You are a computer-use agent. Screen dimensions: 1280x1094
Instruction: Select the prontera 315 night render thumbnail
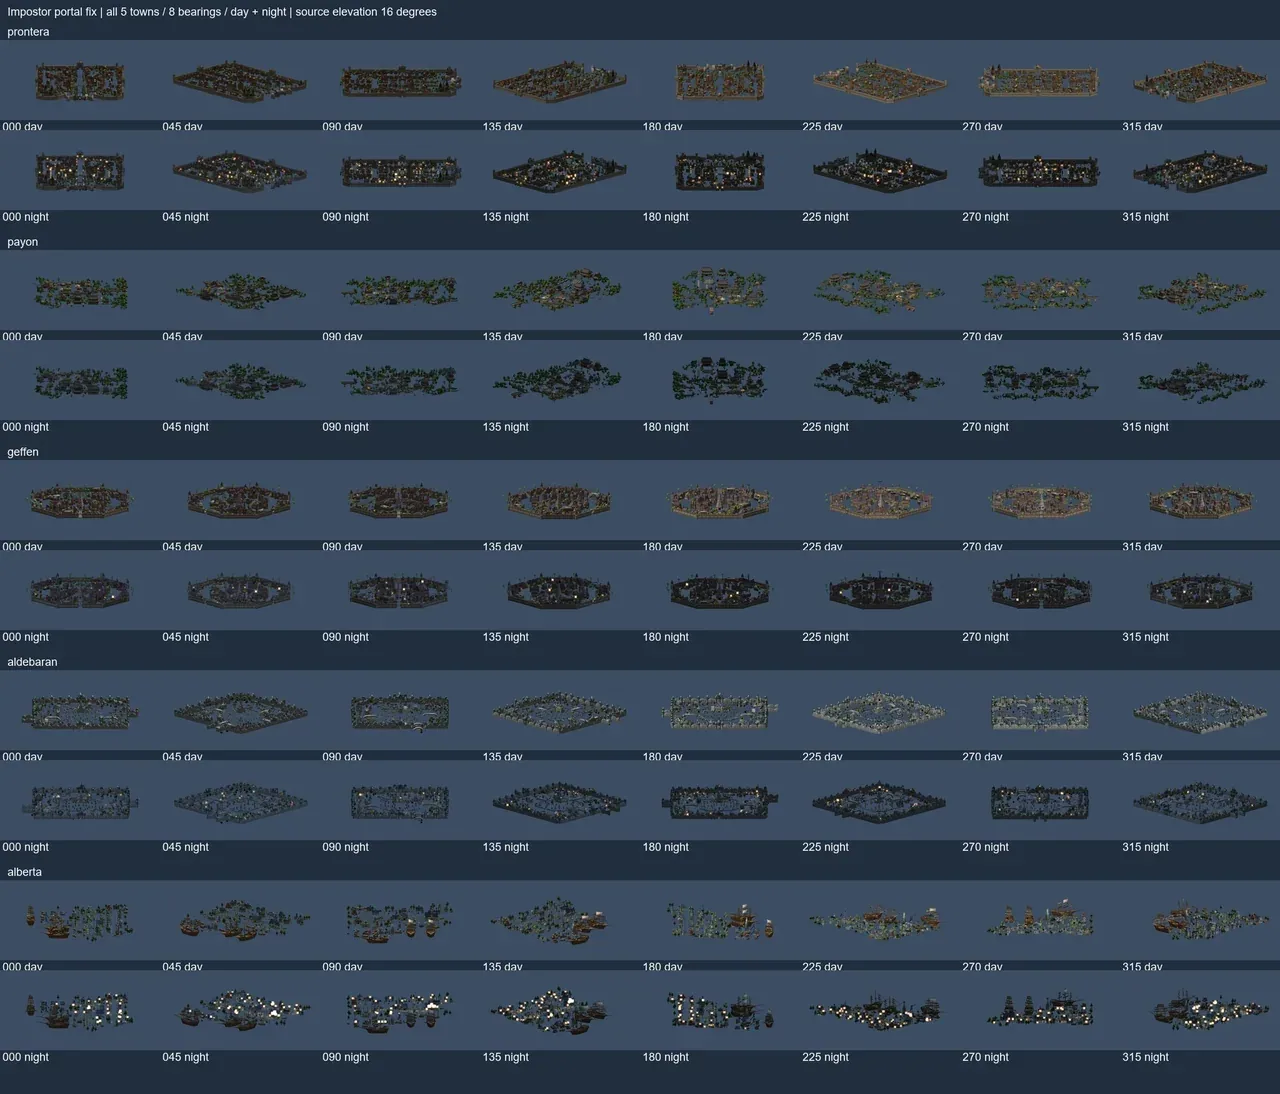1200,170
